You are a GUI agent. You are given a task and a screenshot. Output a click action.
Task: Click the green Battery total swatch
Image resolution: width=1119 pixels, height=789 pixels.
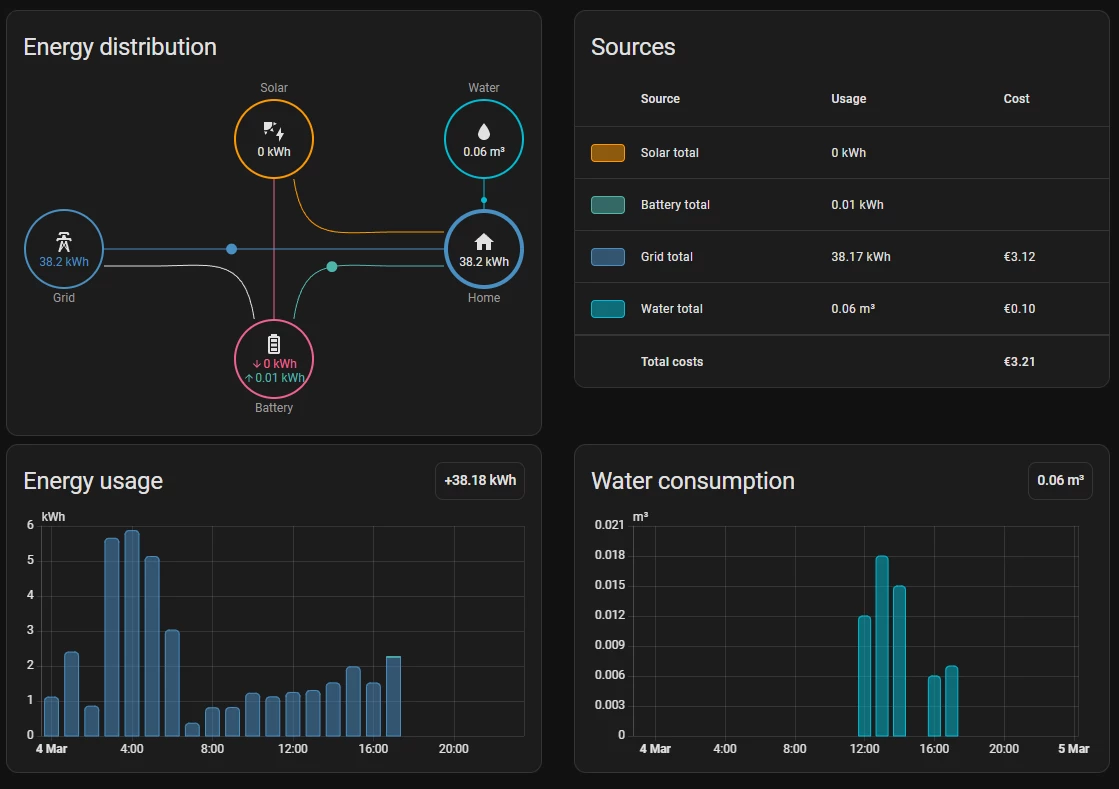608,205
